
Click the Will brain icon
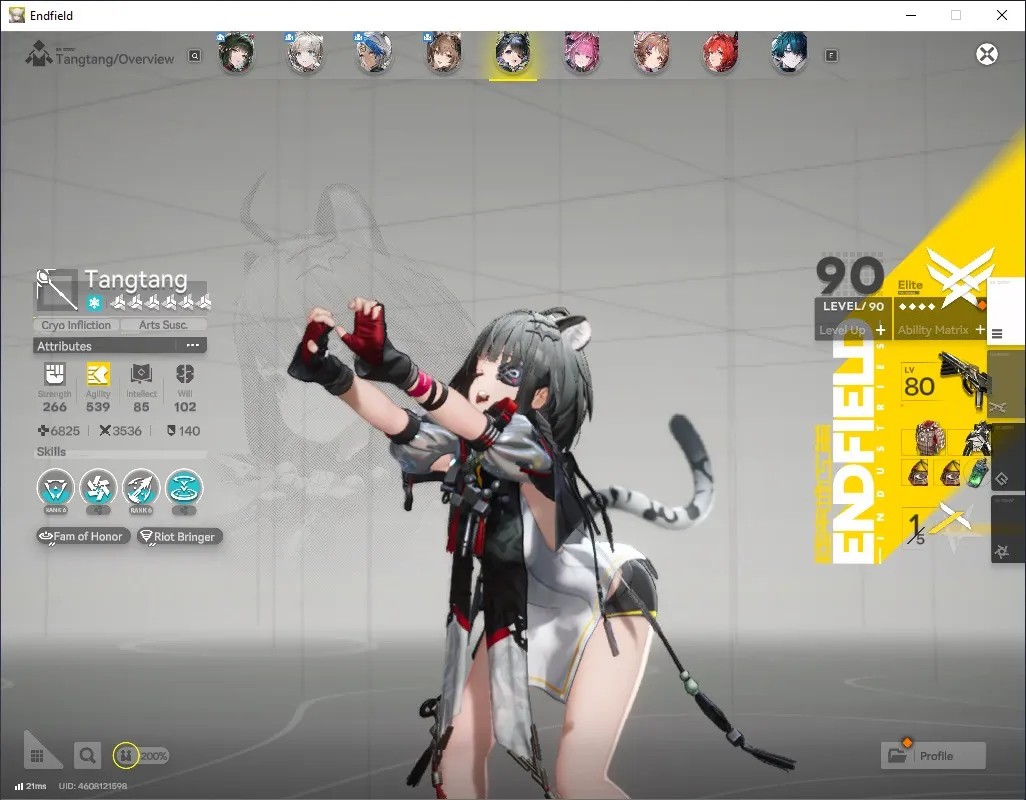[185, 374]
